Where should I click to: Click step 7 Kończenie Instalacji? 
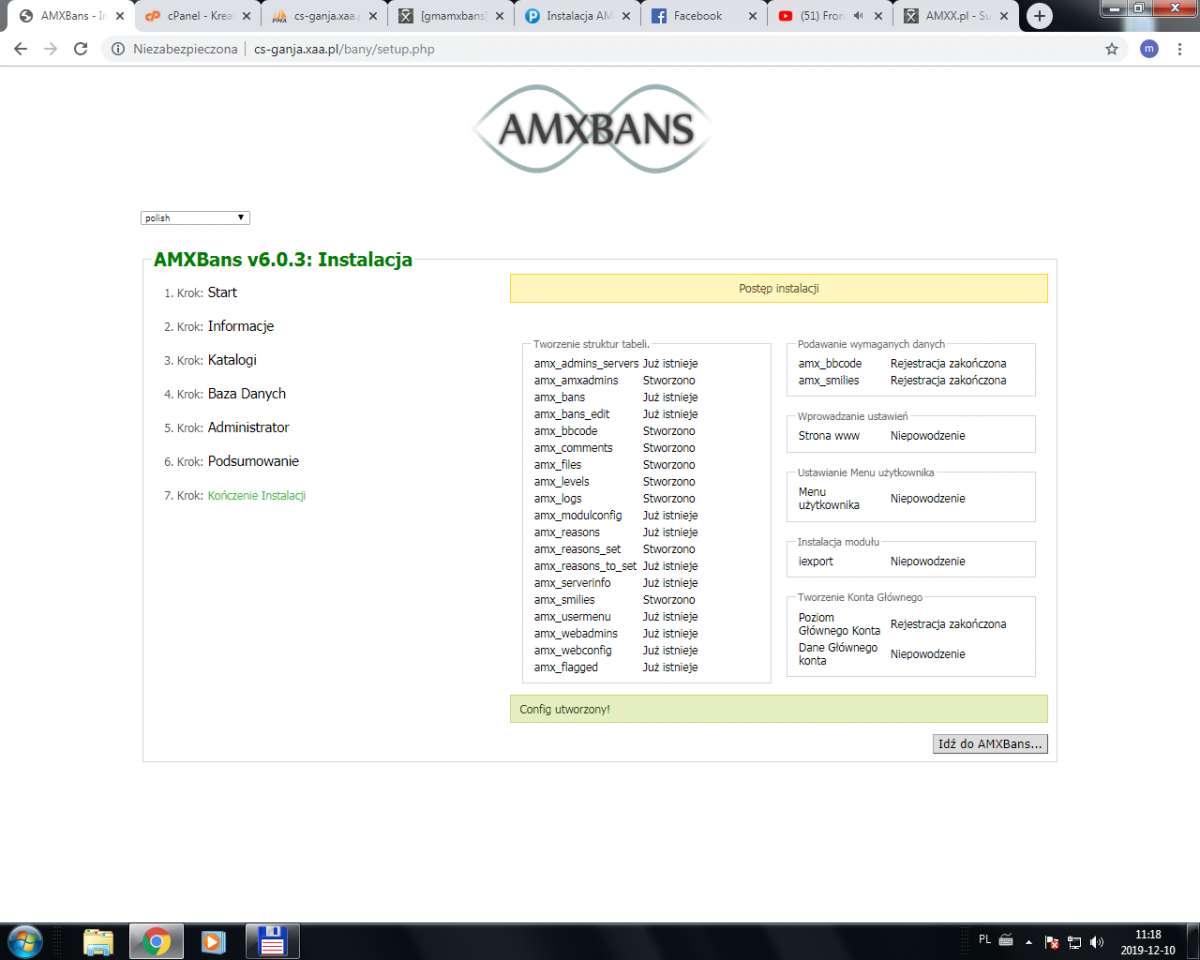[x=257, y=496]
